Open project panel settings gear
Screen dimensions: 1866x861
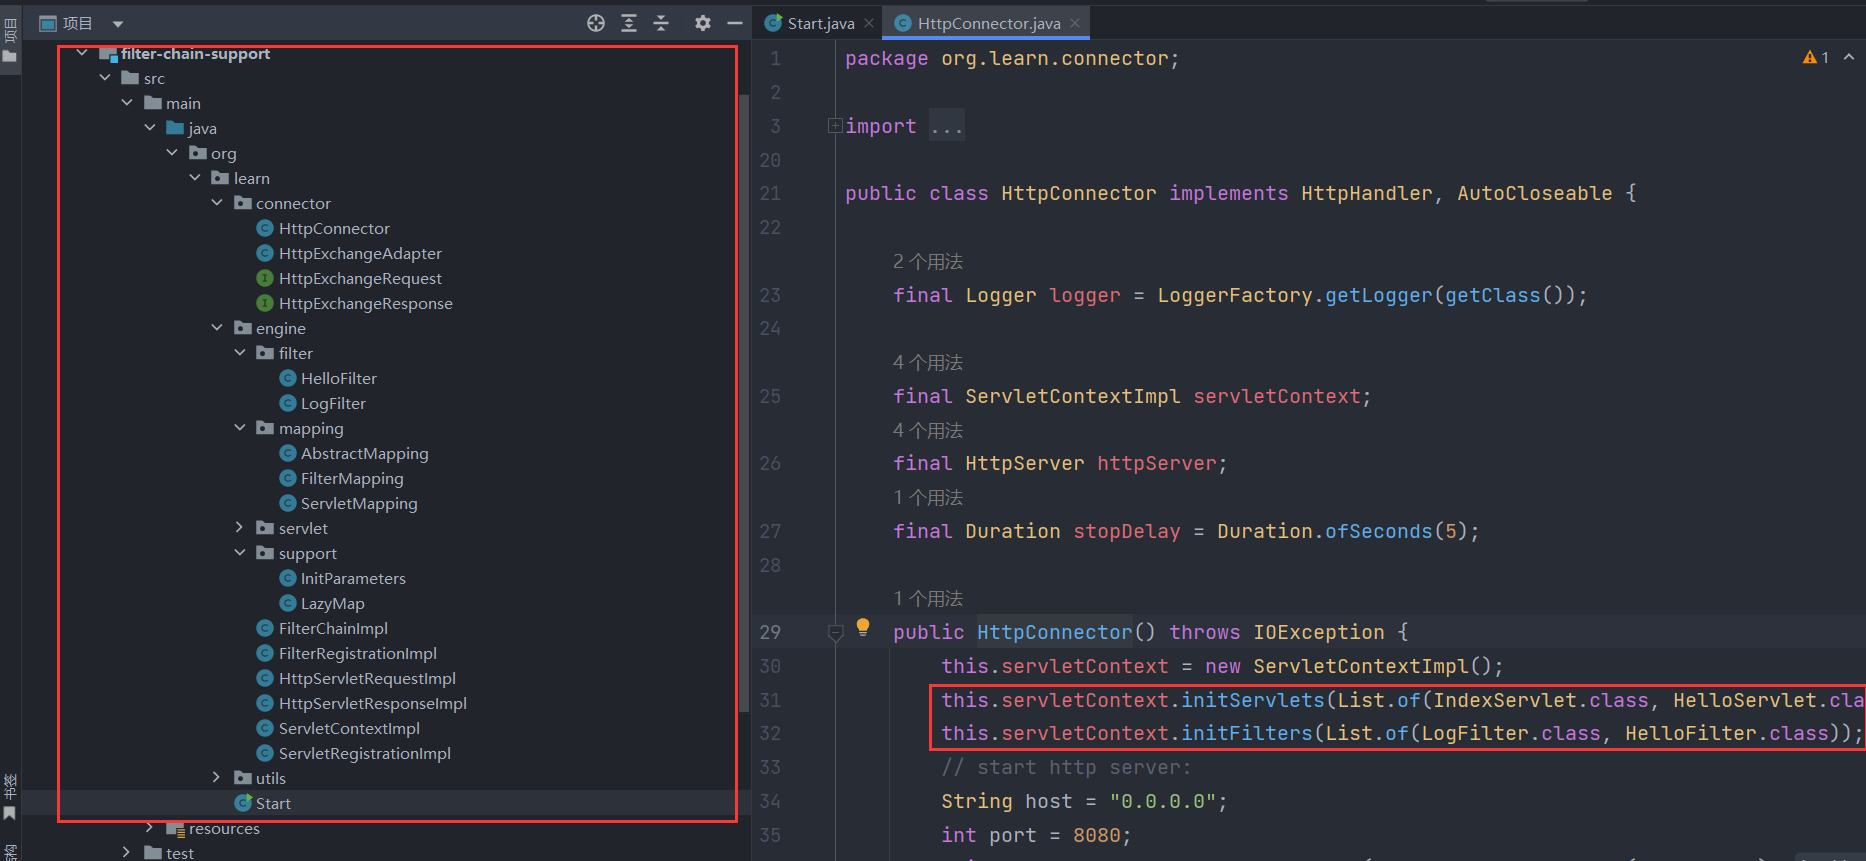pos(703,23)
